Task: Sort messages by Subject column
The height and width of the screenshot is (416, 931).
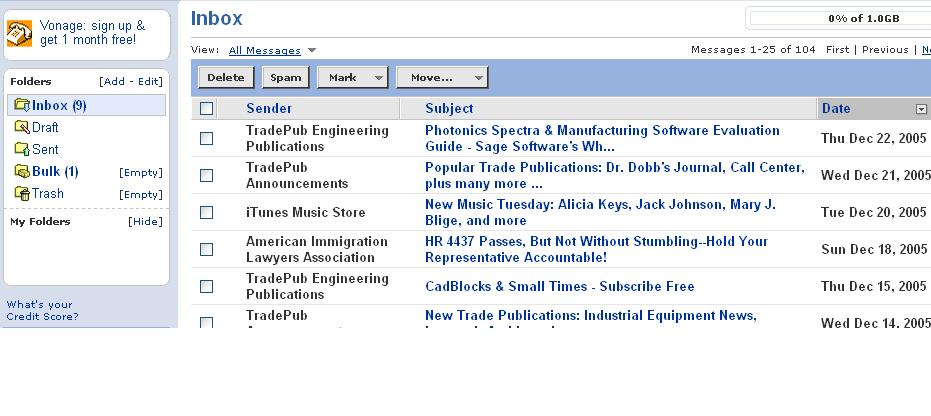Action: pyautogui.click(x=449, y=108)
